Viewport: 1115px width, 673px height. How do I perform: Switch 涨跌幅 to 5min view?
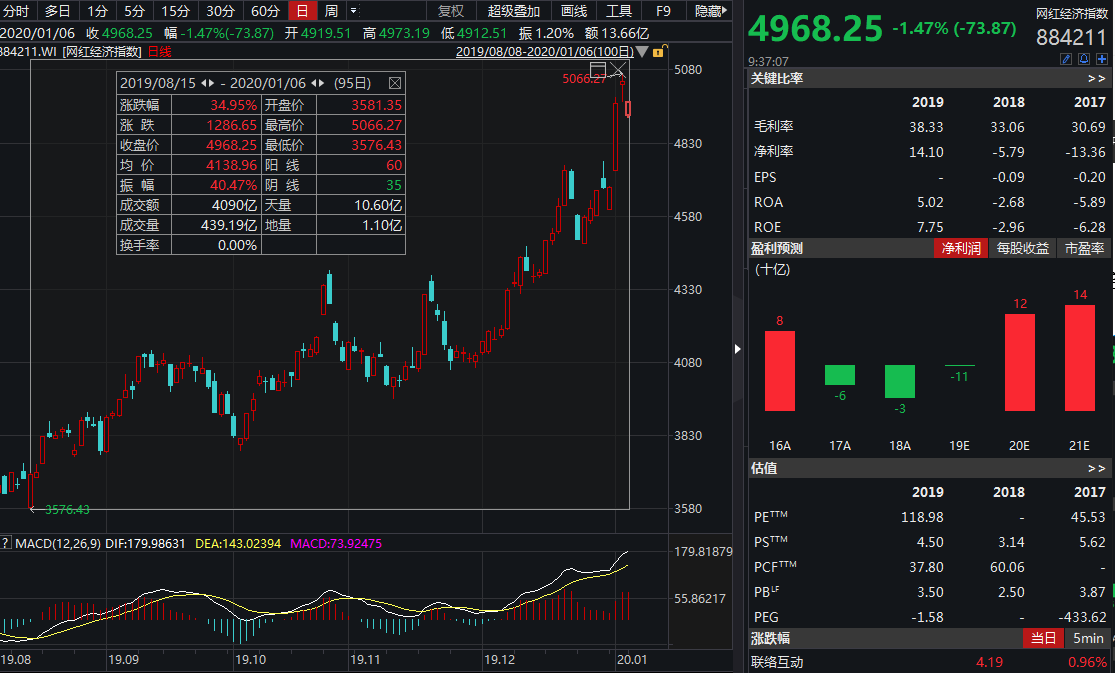coord(1088,638)
